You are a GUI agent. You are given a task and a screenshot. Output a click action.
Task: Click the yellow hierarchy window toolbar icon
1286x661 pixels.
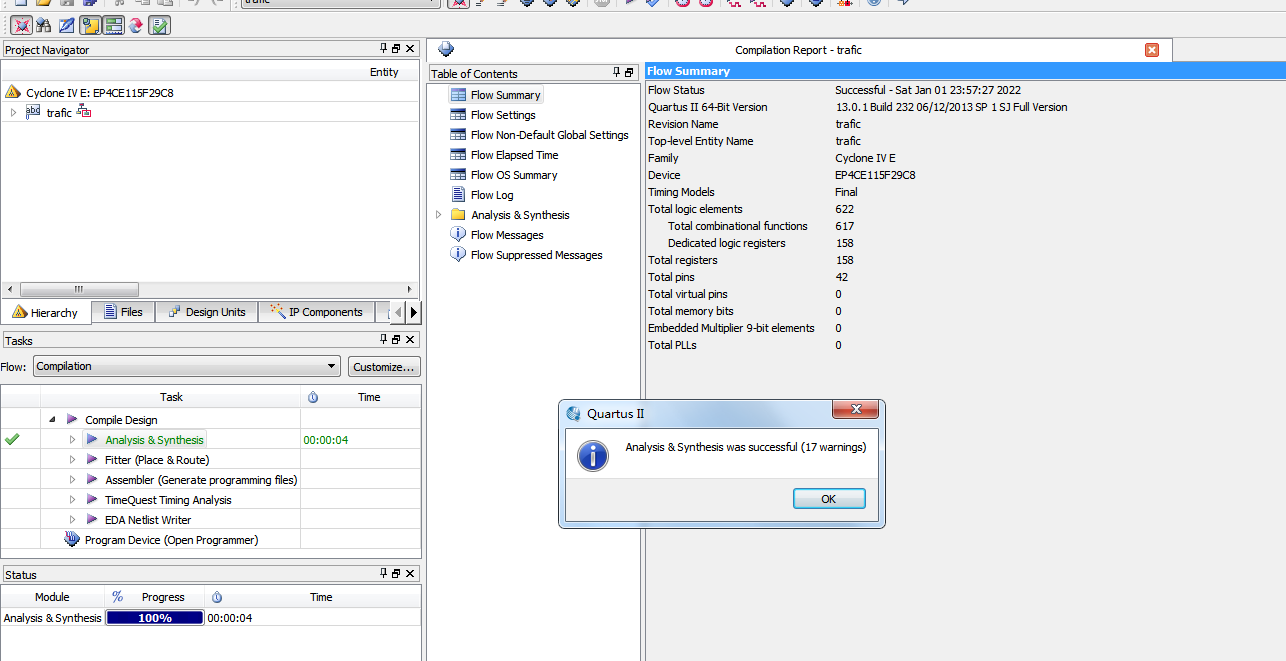pyautogui.click(x=90, y=25)
